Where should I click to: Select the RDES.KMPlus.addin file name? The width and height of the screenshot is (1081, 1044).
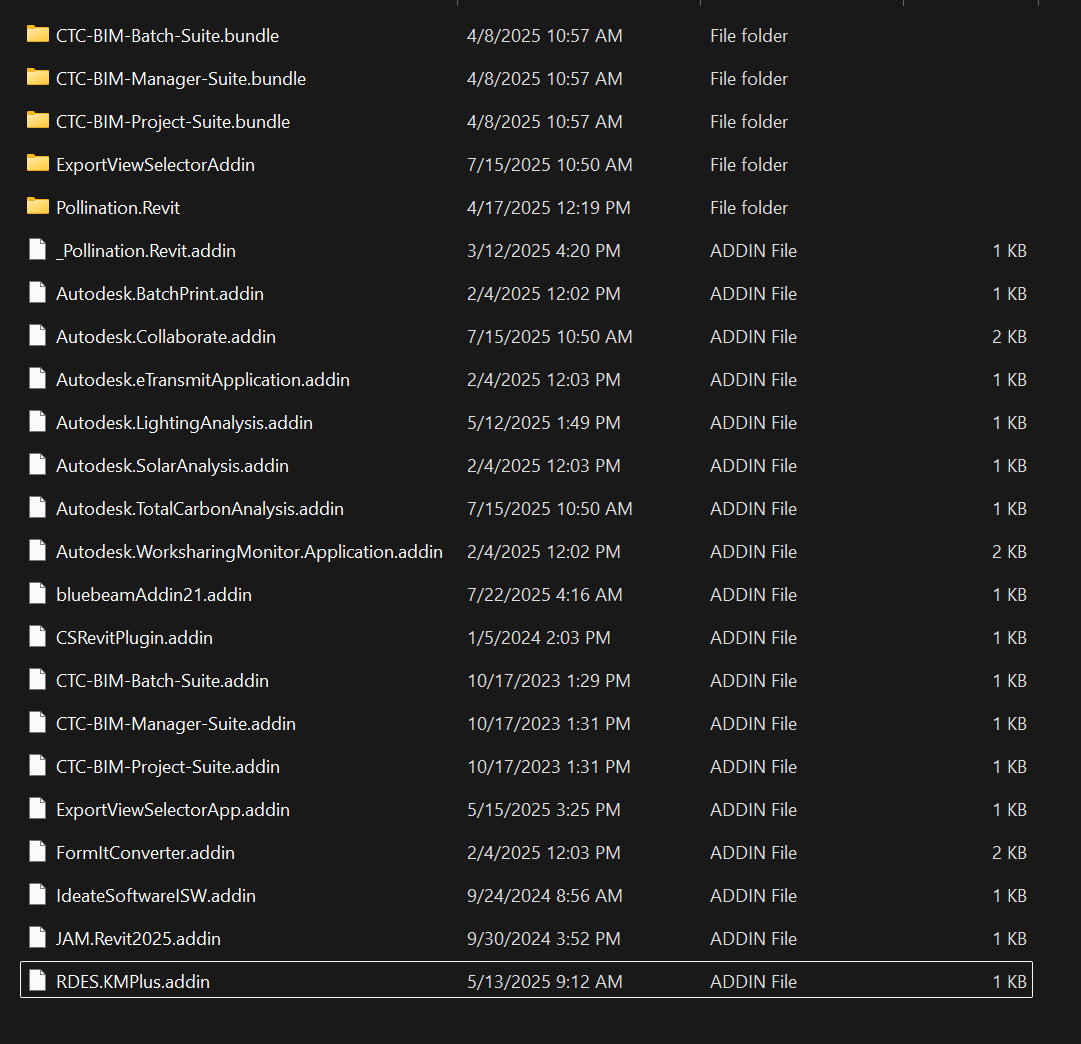pos(133,982)
